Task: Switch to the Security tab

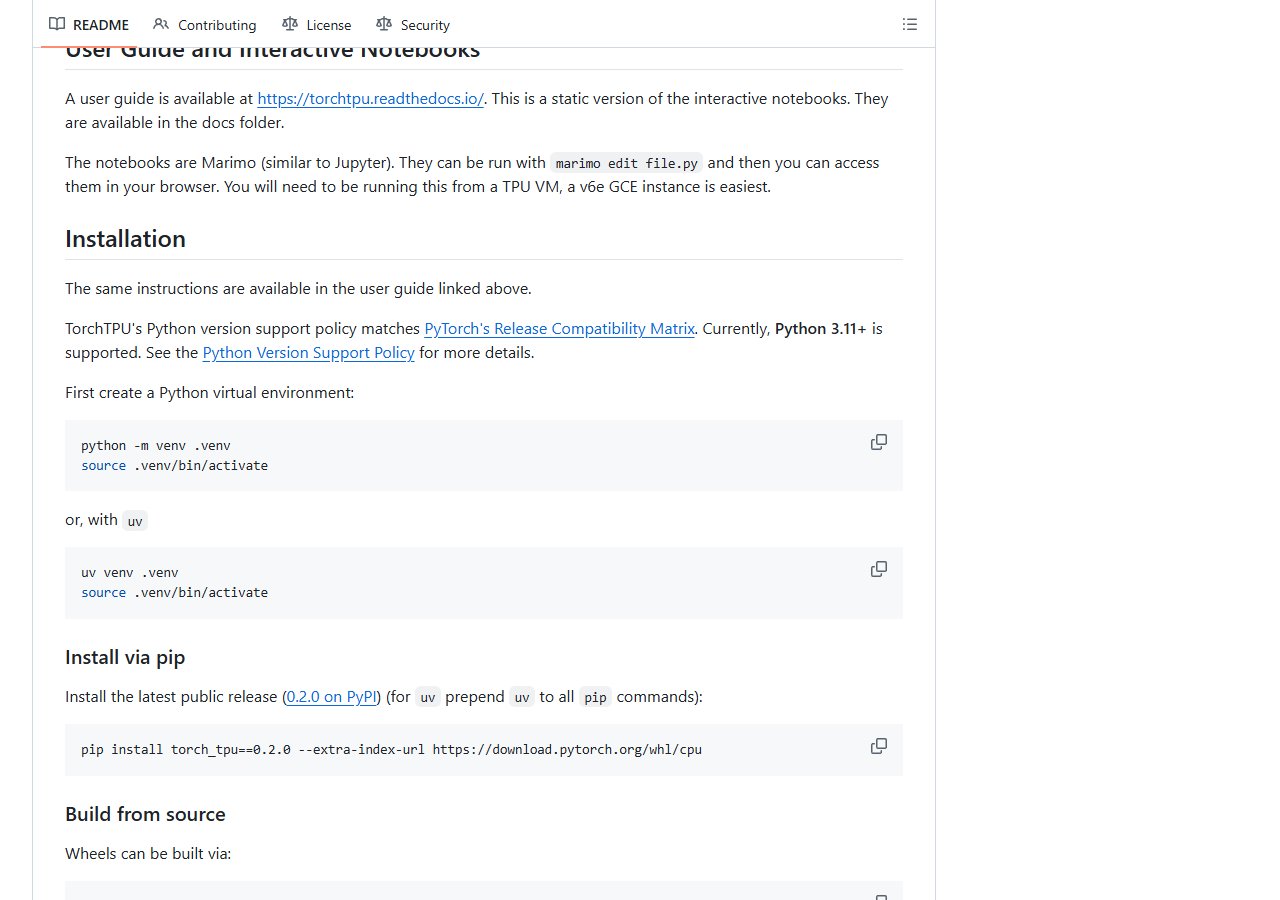Action: point(413,25)
